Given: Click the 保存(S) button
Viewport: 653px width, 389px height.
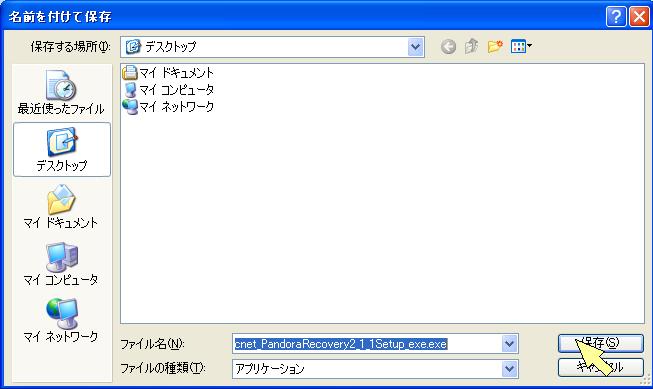Looking at the screenshot, I should tap(601, 343).
